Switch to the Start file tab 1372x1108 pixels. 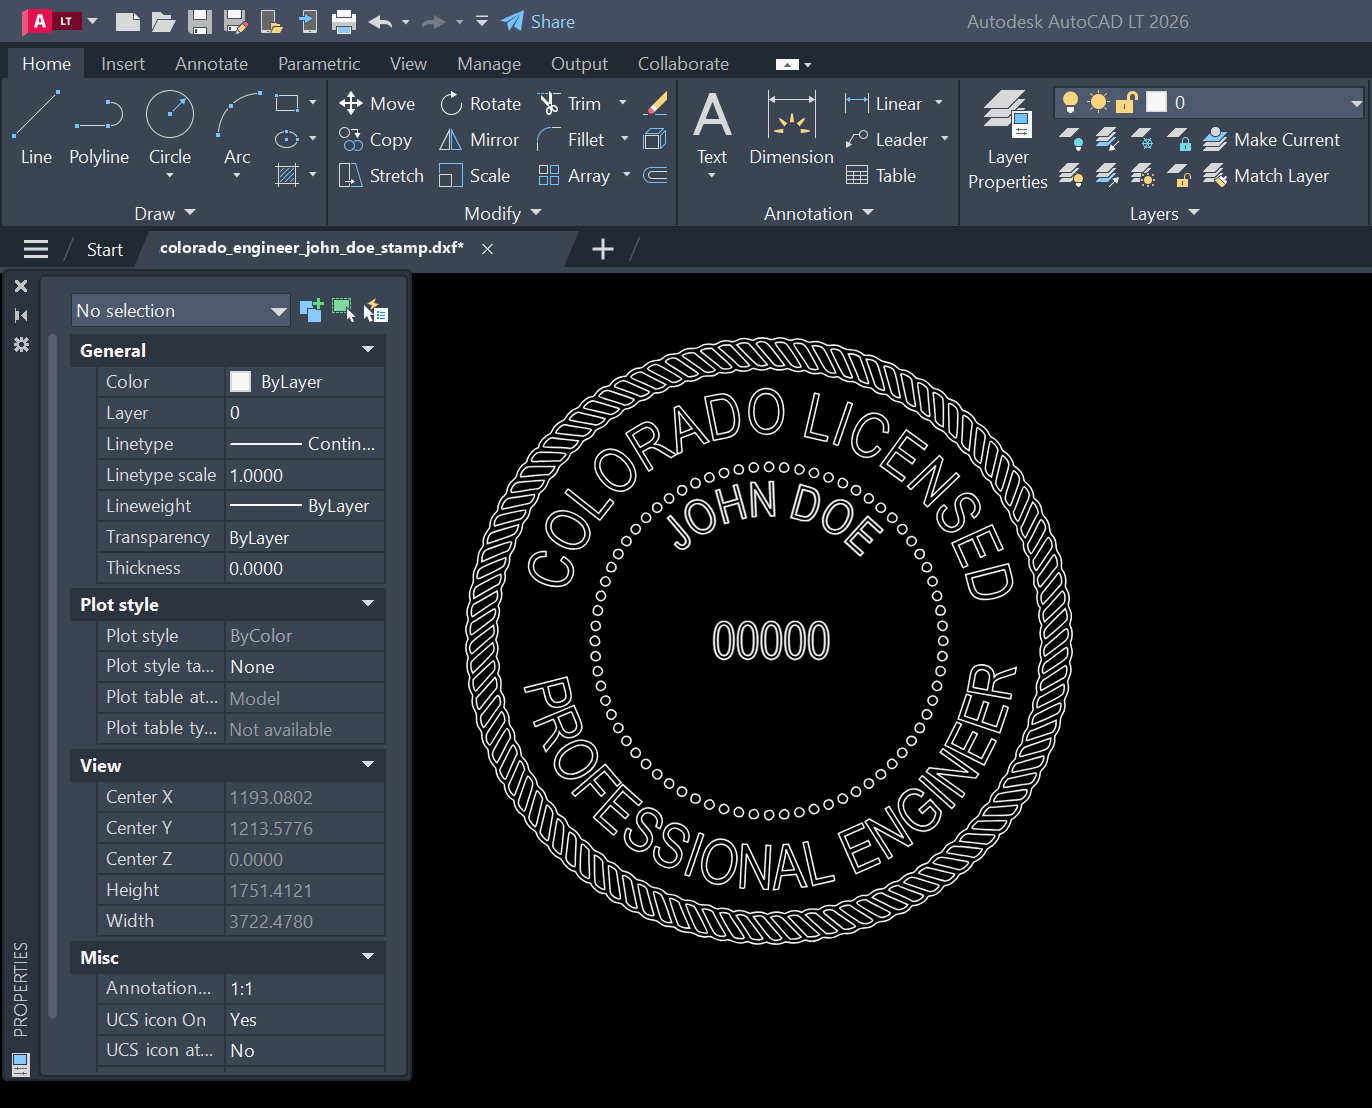click(104, 250)
